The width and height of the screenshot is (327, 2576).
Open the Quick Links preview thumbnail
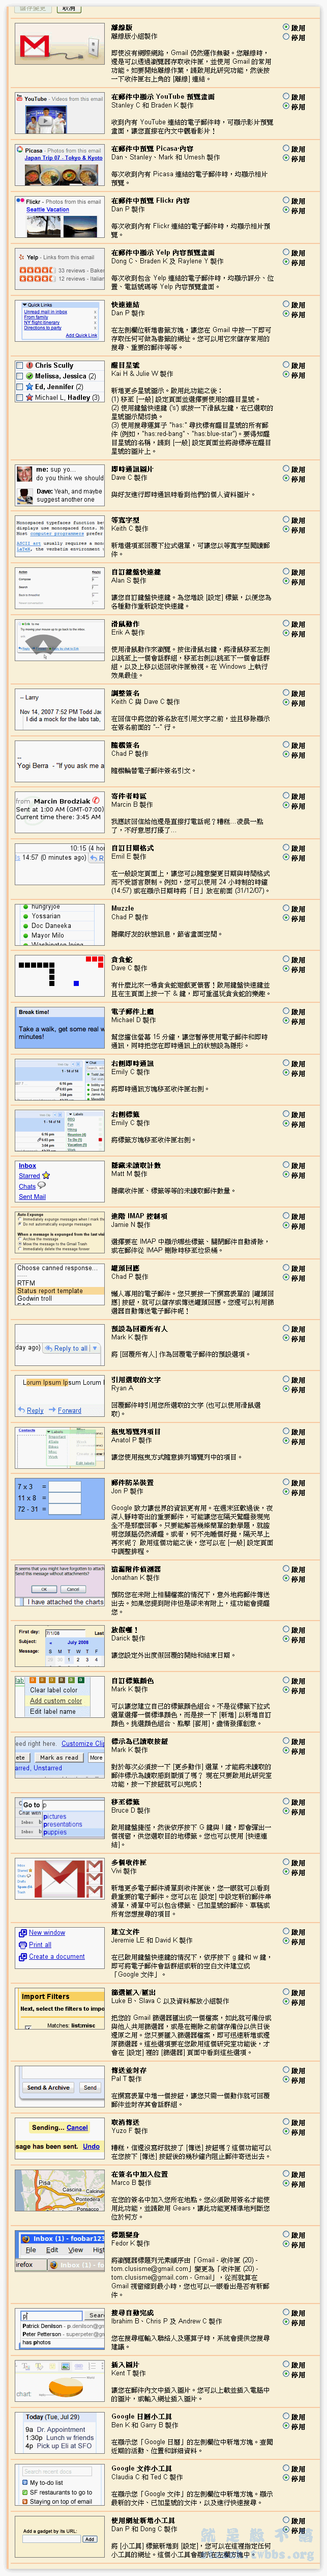tap(60, 320)
